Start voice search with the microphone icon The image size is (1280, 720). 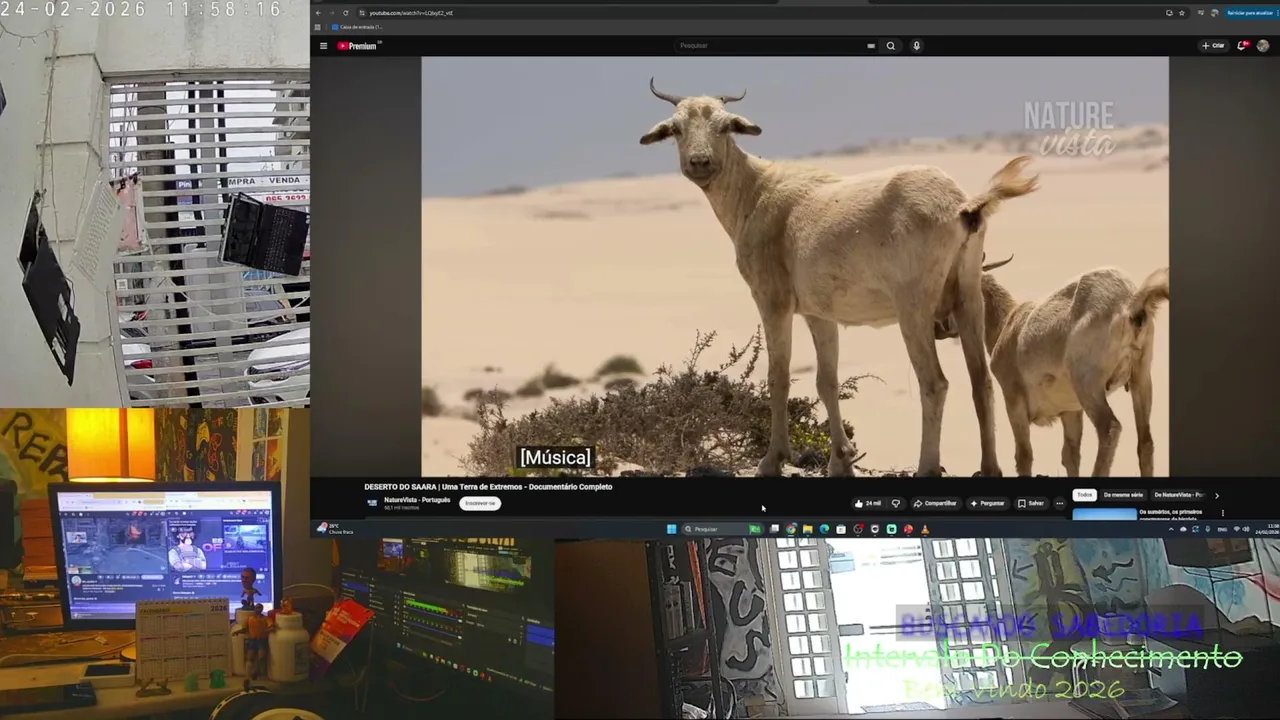(916, 46)
